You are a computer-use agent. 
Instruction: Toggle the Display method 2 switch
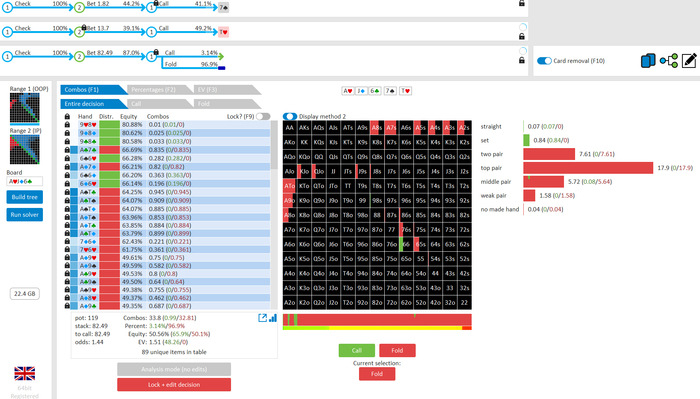coord(290,116)
